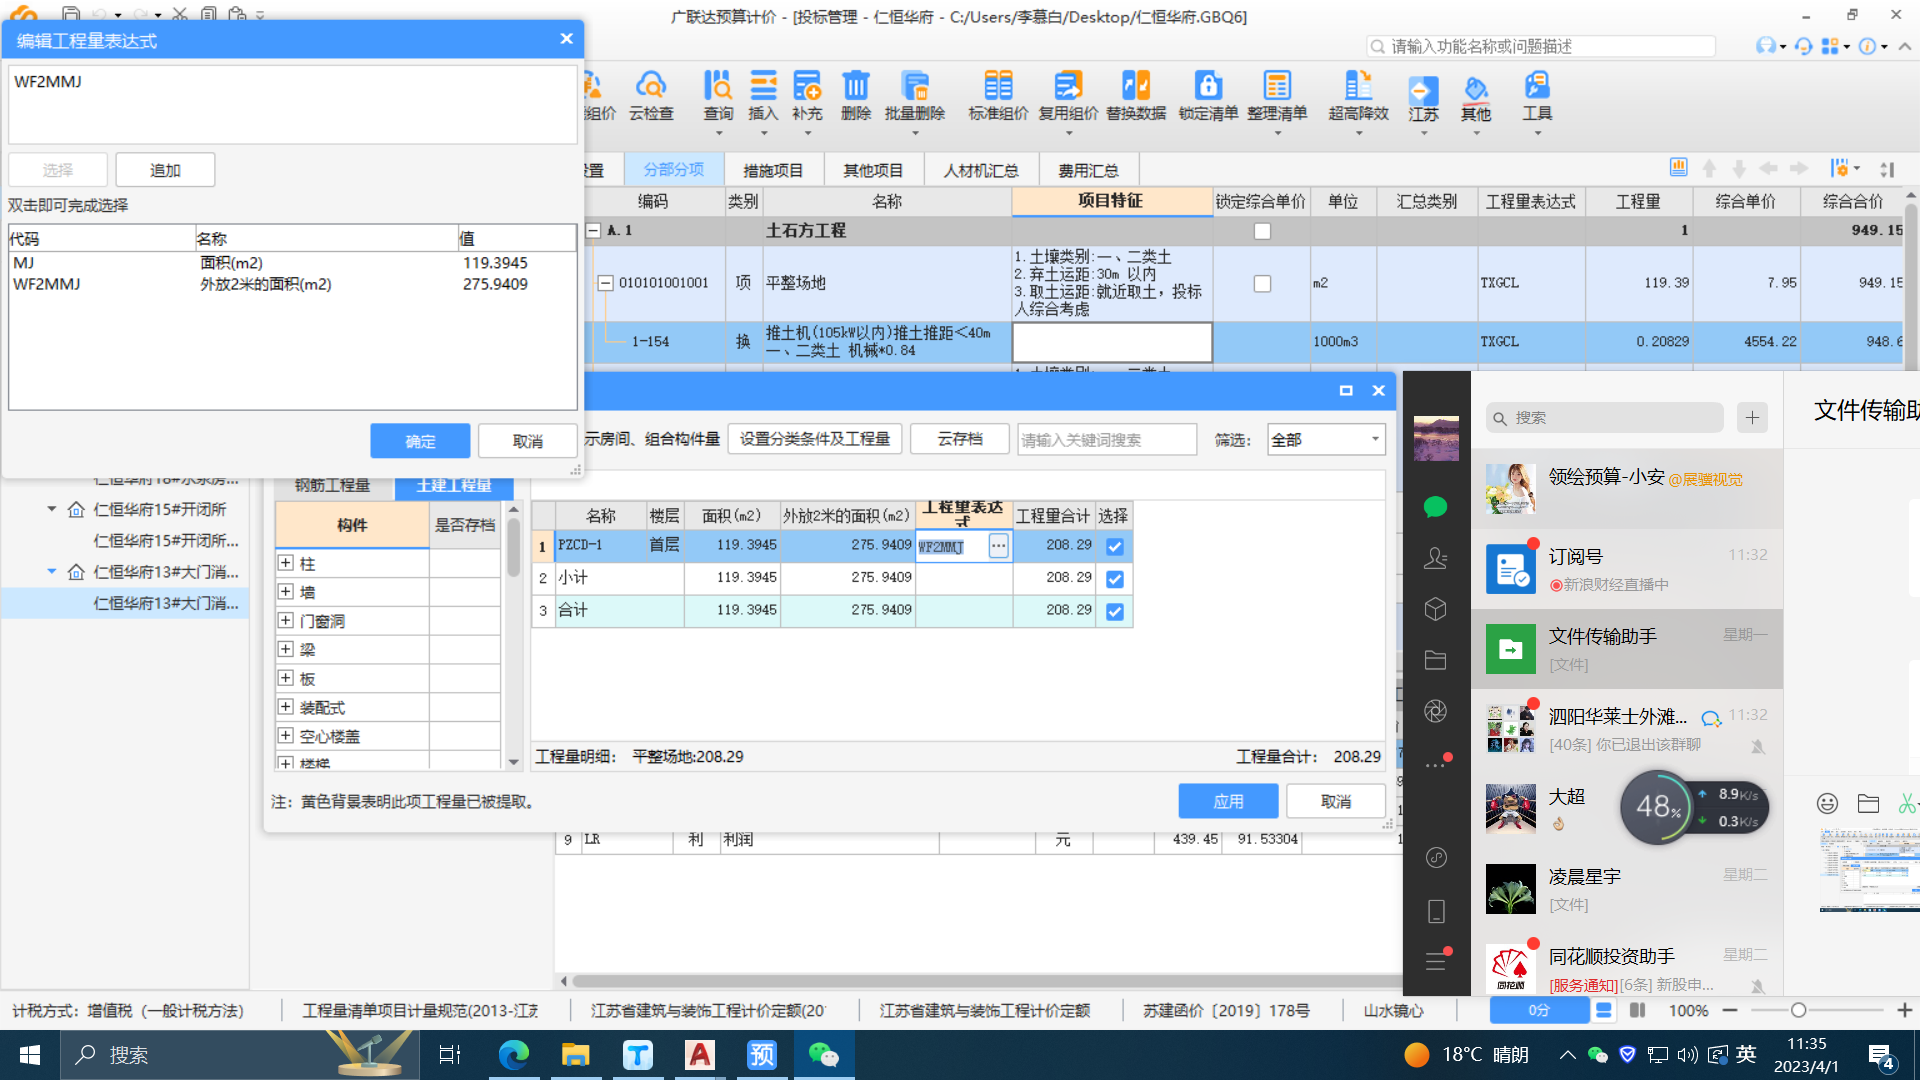
Task: Expand the 柱 component node
Action: tap(286, 563)
